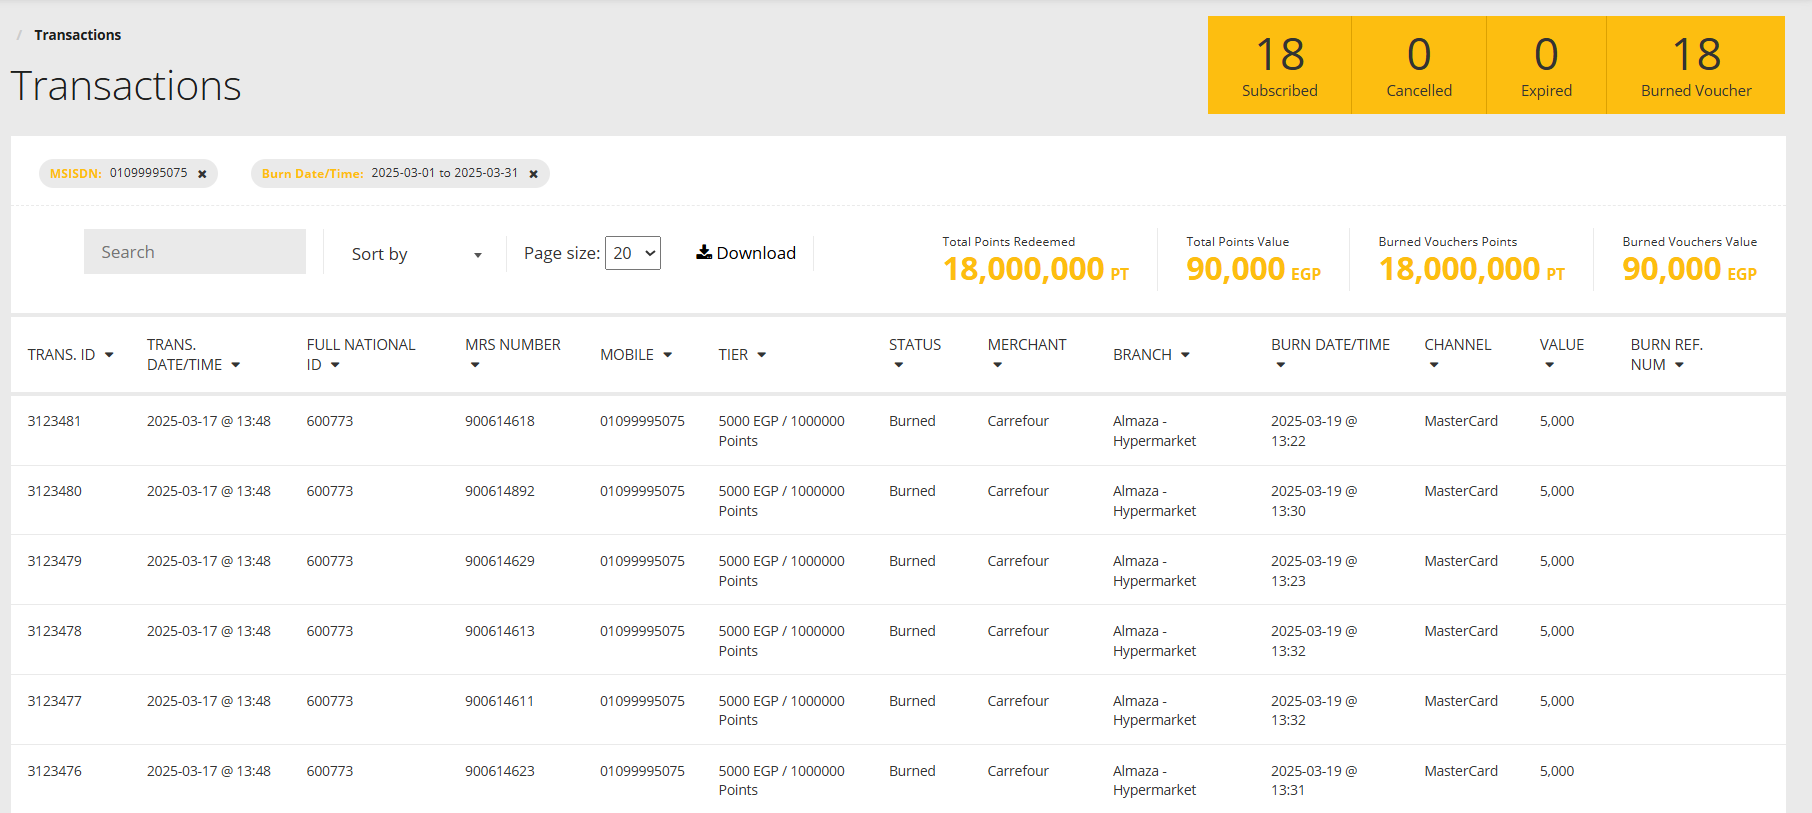Sort by TIER column arrow
This screenshot has width=1812, height=813.
click(x=761, y=355)
